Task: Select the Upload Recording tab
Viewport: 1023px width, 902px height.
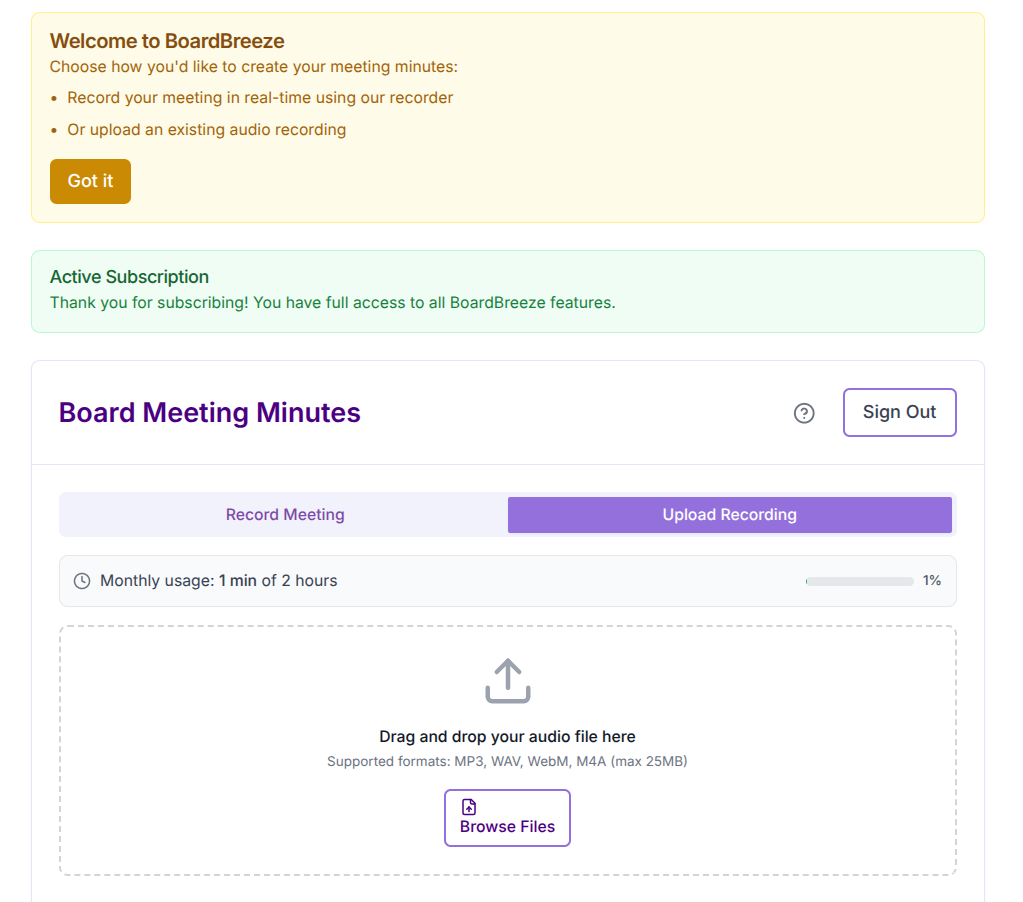Action: [729, 515]
